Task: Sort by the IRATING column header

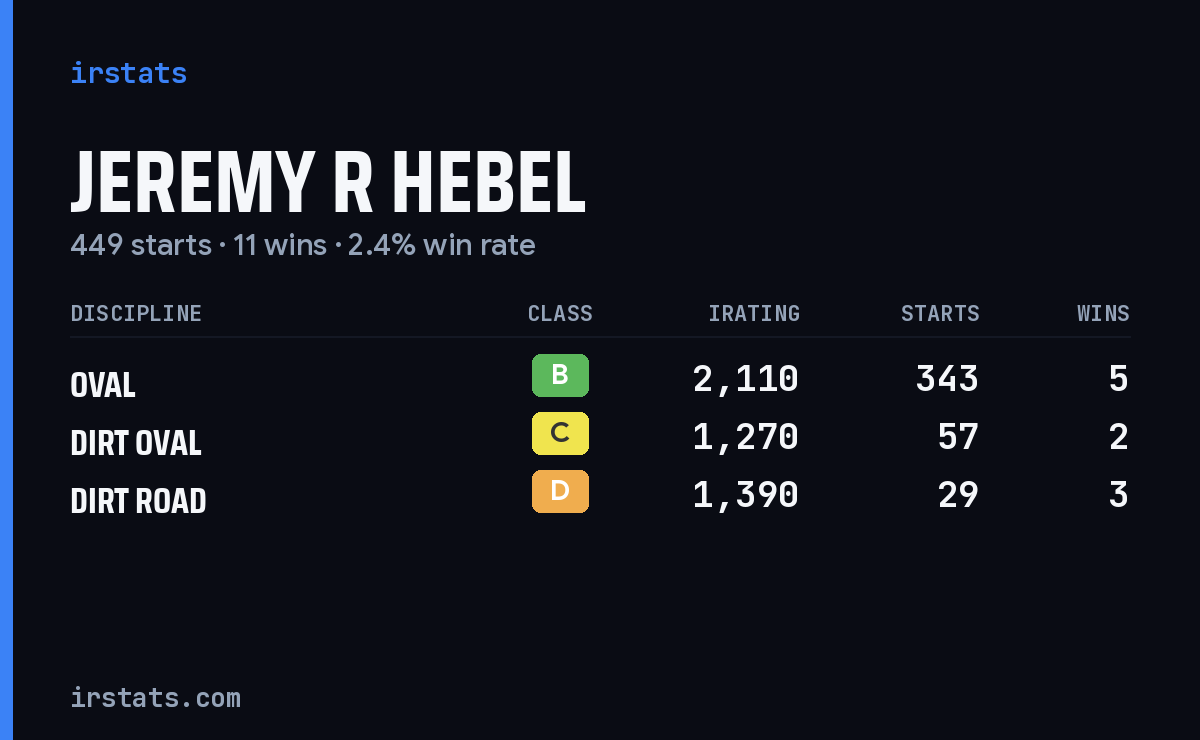Action: (x=754, y=313)
